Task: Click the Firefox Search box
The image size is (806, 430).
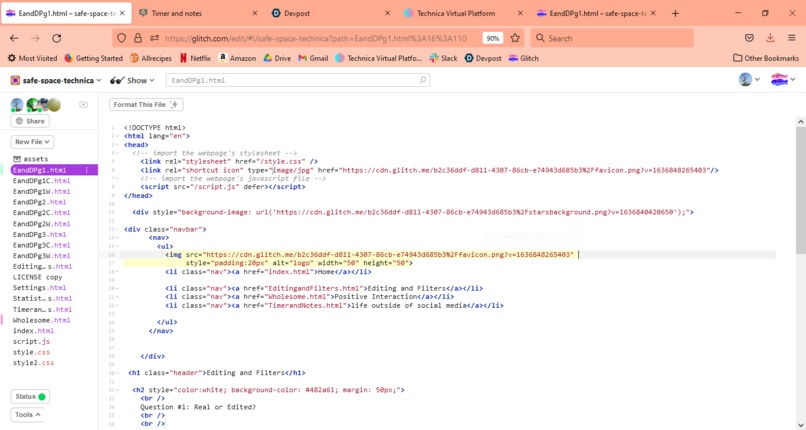Action: click(x=612, y=38)
